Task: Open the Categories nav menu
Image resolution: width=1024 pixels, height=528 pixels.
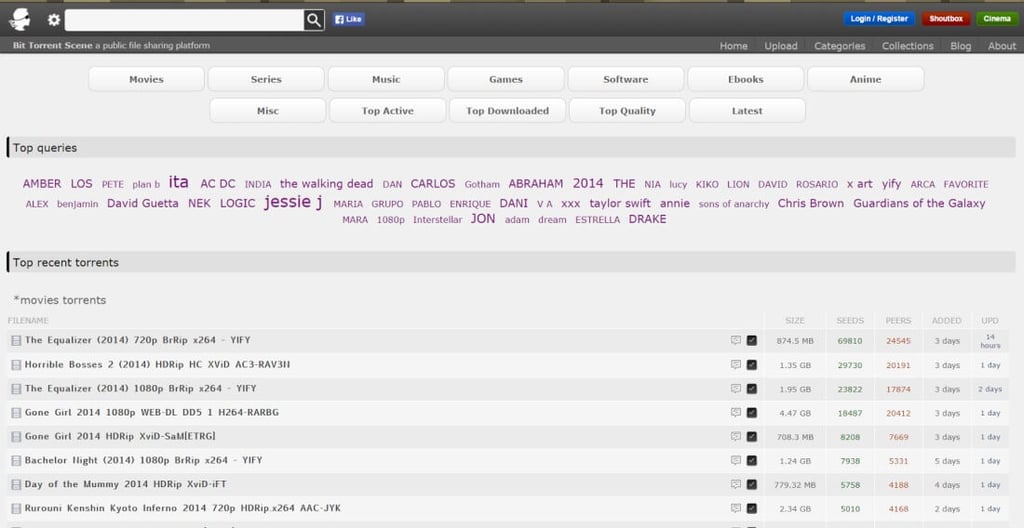Action: (839, 46)
